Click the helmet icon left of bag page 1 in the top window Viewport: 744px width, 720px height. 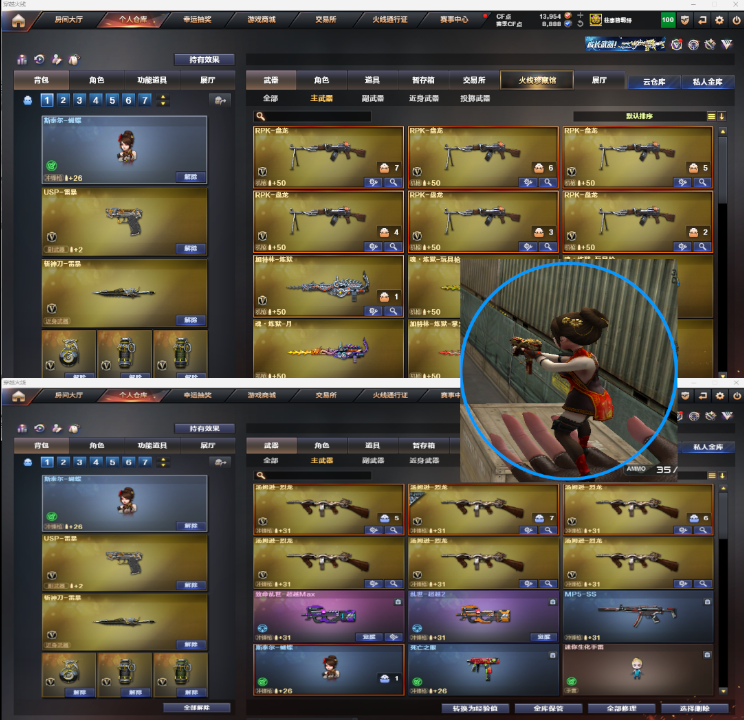coord(28,100)
